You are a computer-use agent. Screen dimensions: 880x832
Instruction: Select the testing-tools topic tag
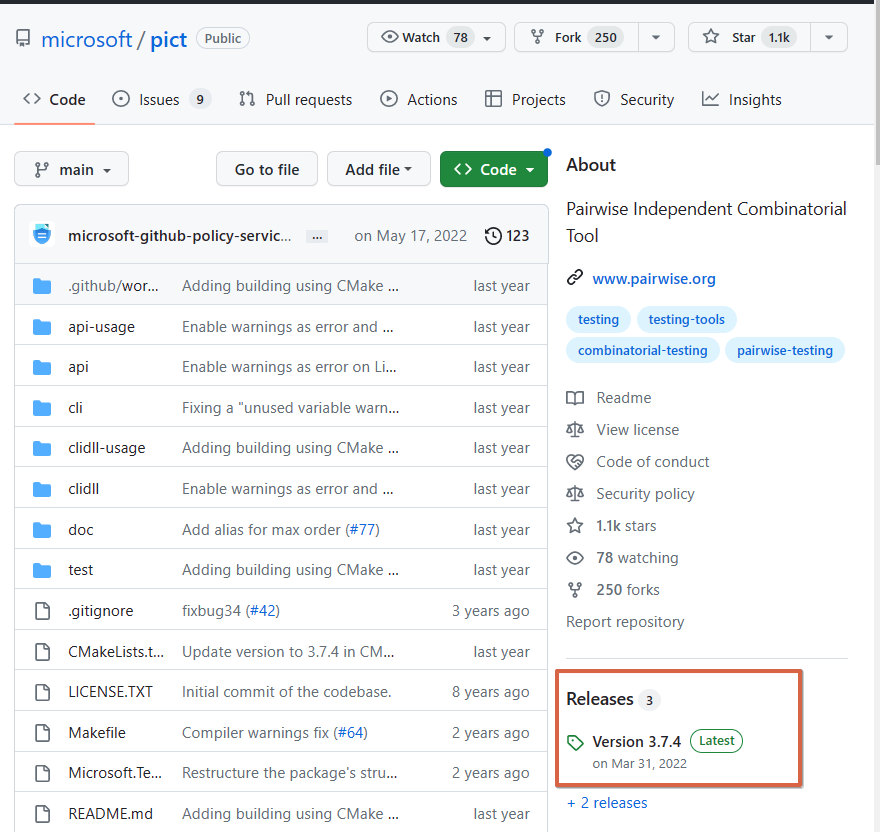[x=686, y=319]
